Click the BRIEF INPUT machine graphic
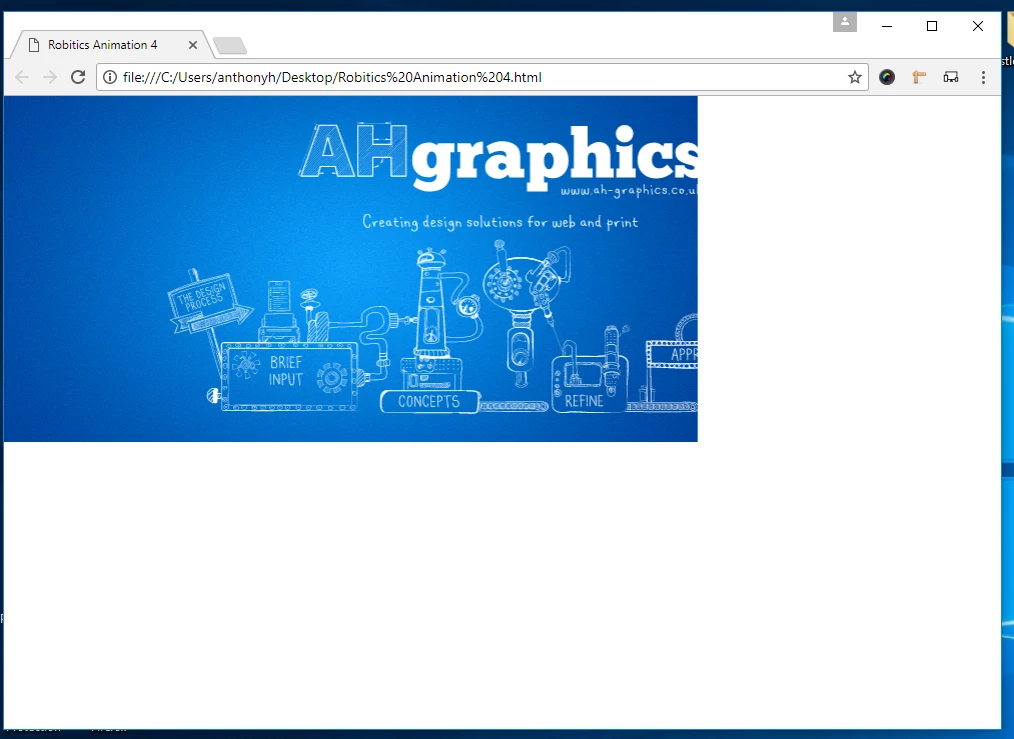 pyautogui.click(x=288, y=376)
